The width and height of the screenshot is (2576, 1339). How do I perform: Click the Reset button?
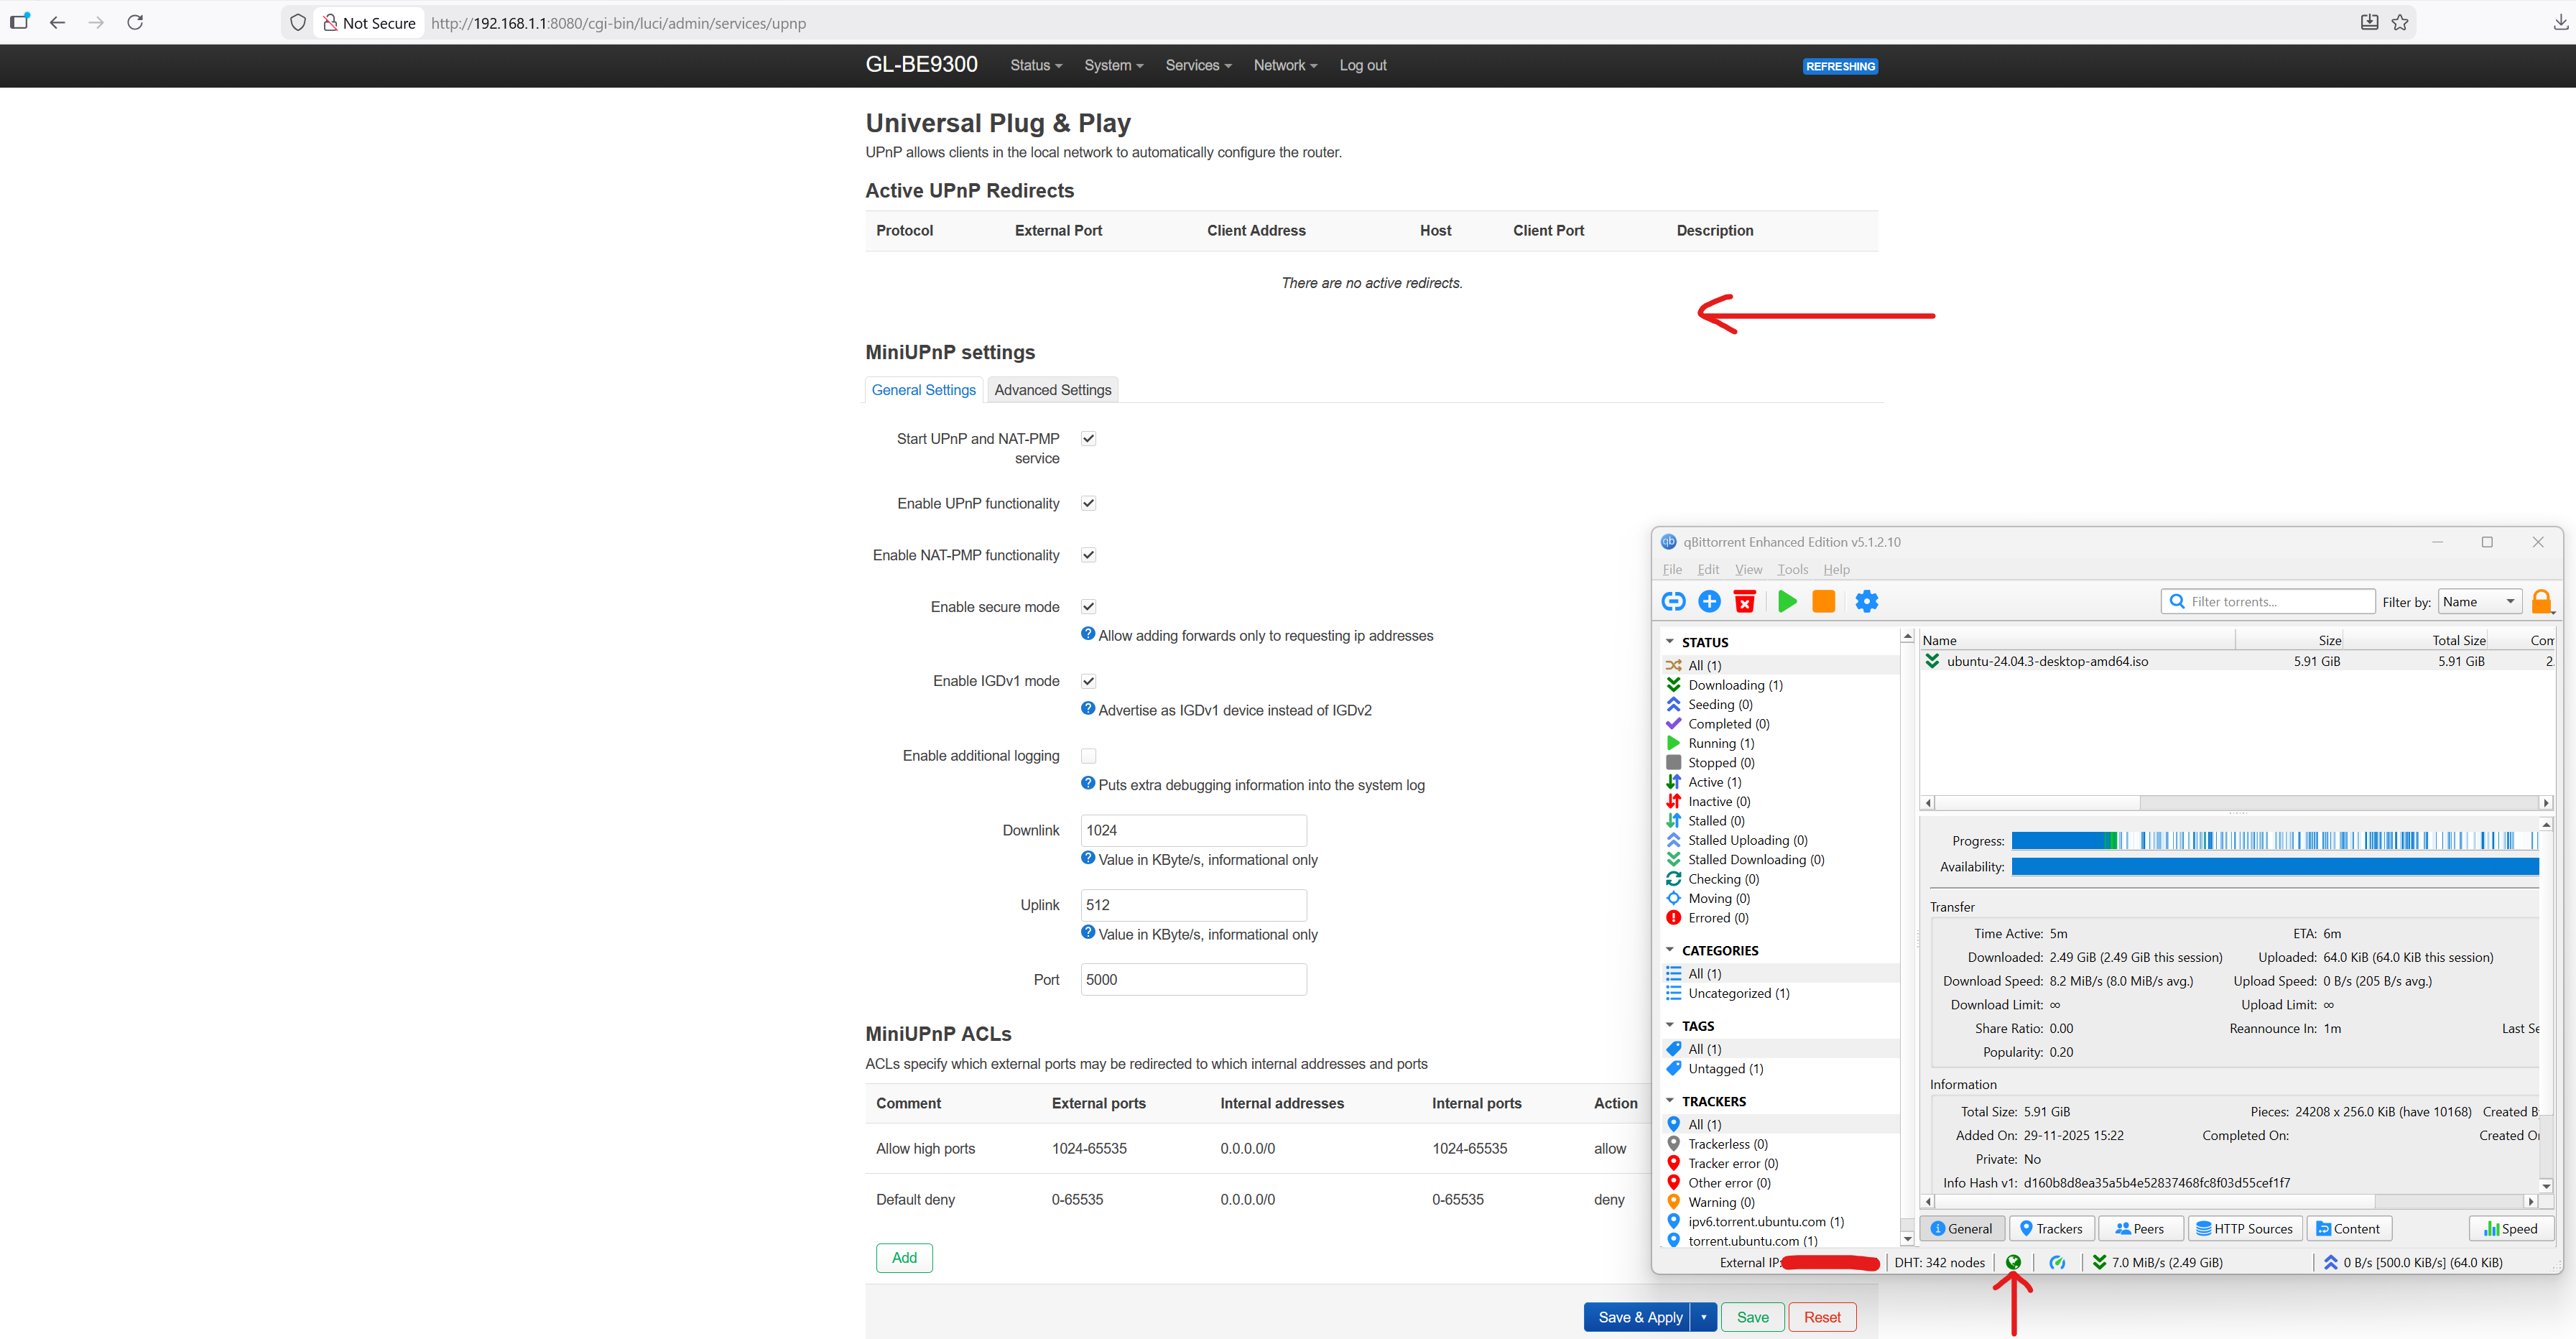1821,1317
